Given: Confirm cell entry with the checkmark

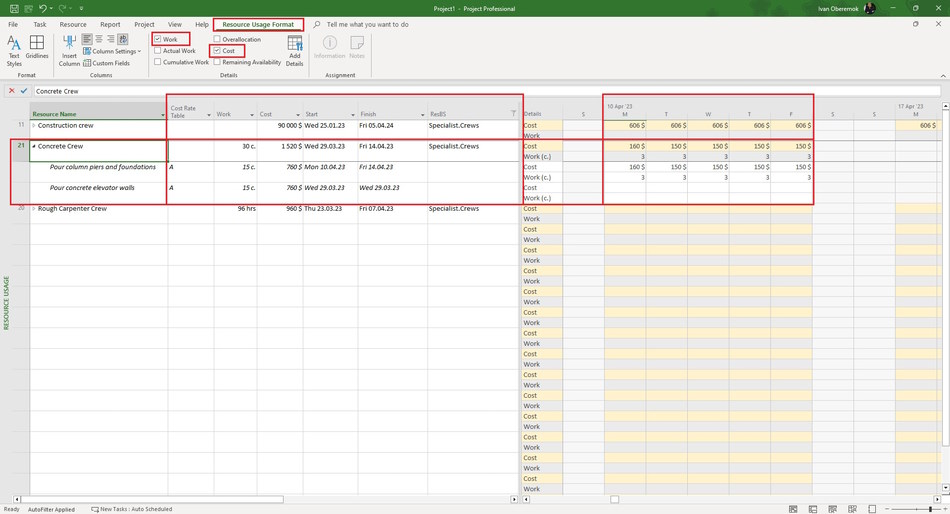Looking at the screenshot, I should [x=24, y=90].
